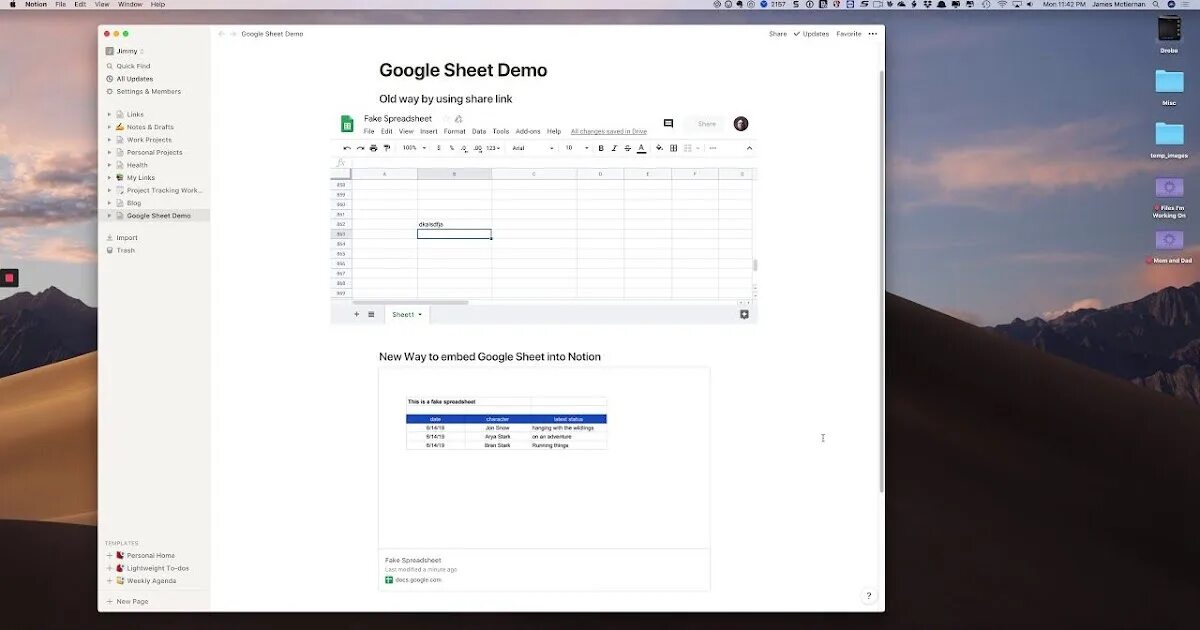Open the Sheets File menu
Screen dimensions: 1200x630
pyautogui.click(x=369, y=131)
